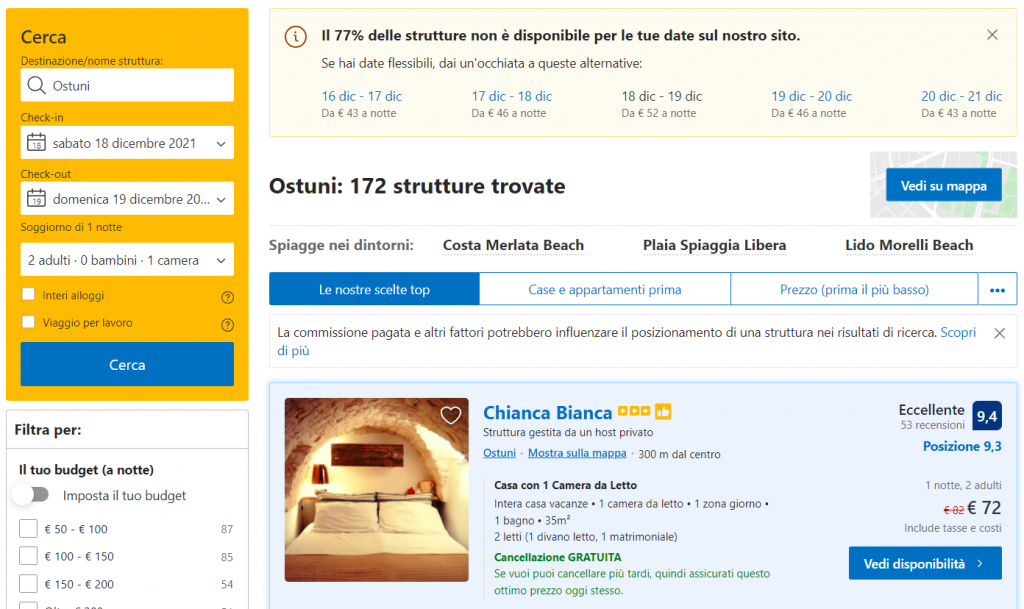Check the € 50 - € 100 budget filter
Viewport: 1024px width, 609px height.
pos(28,529)
